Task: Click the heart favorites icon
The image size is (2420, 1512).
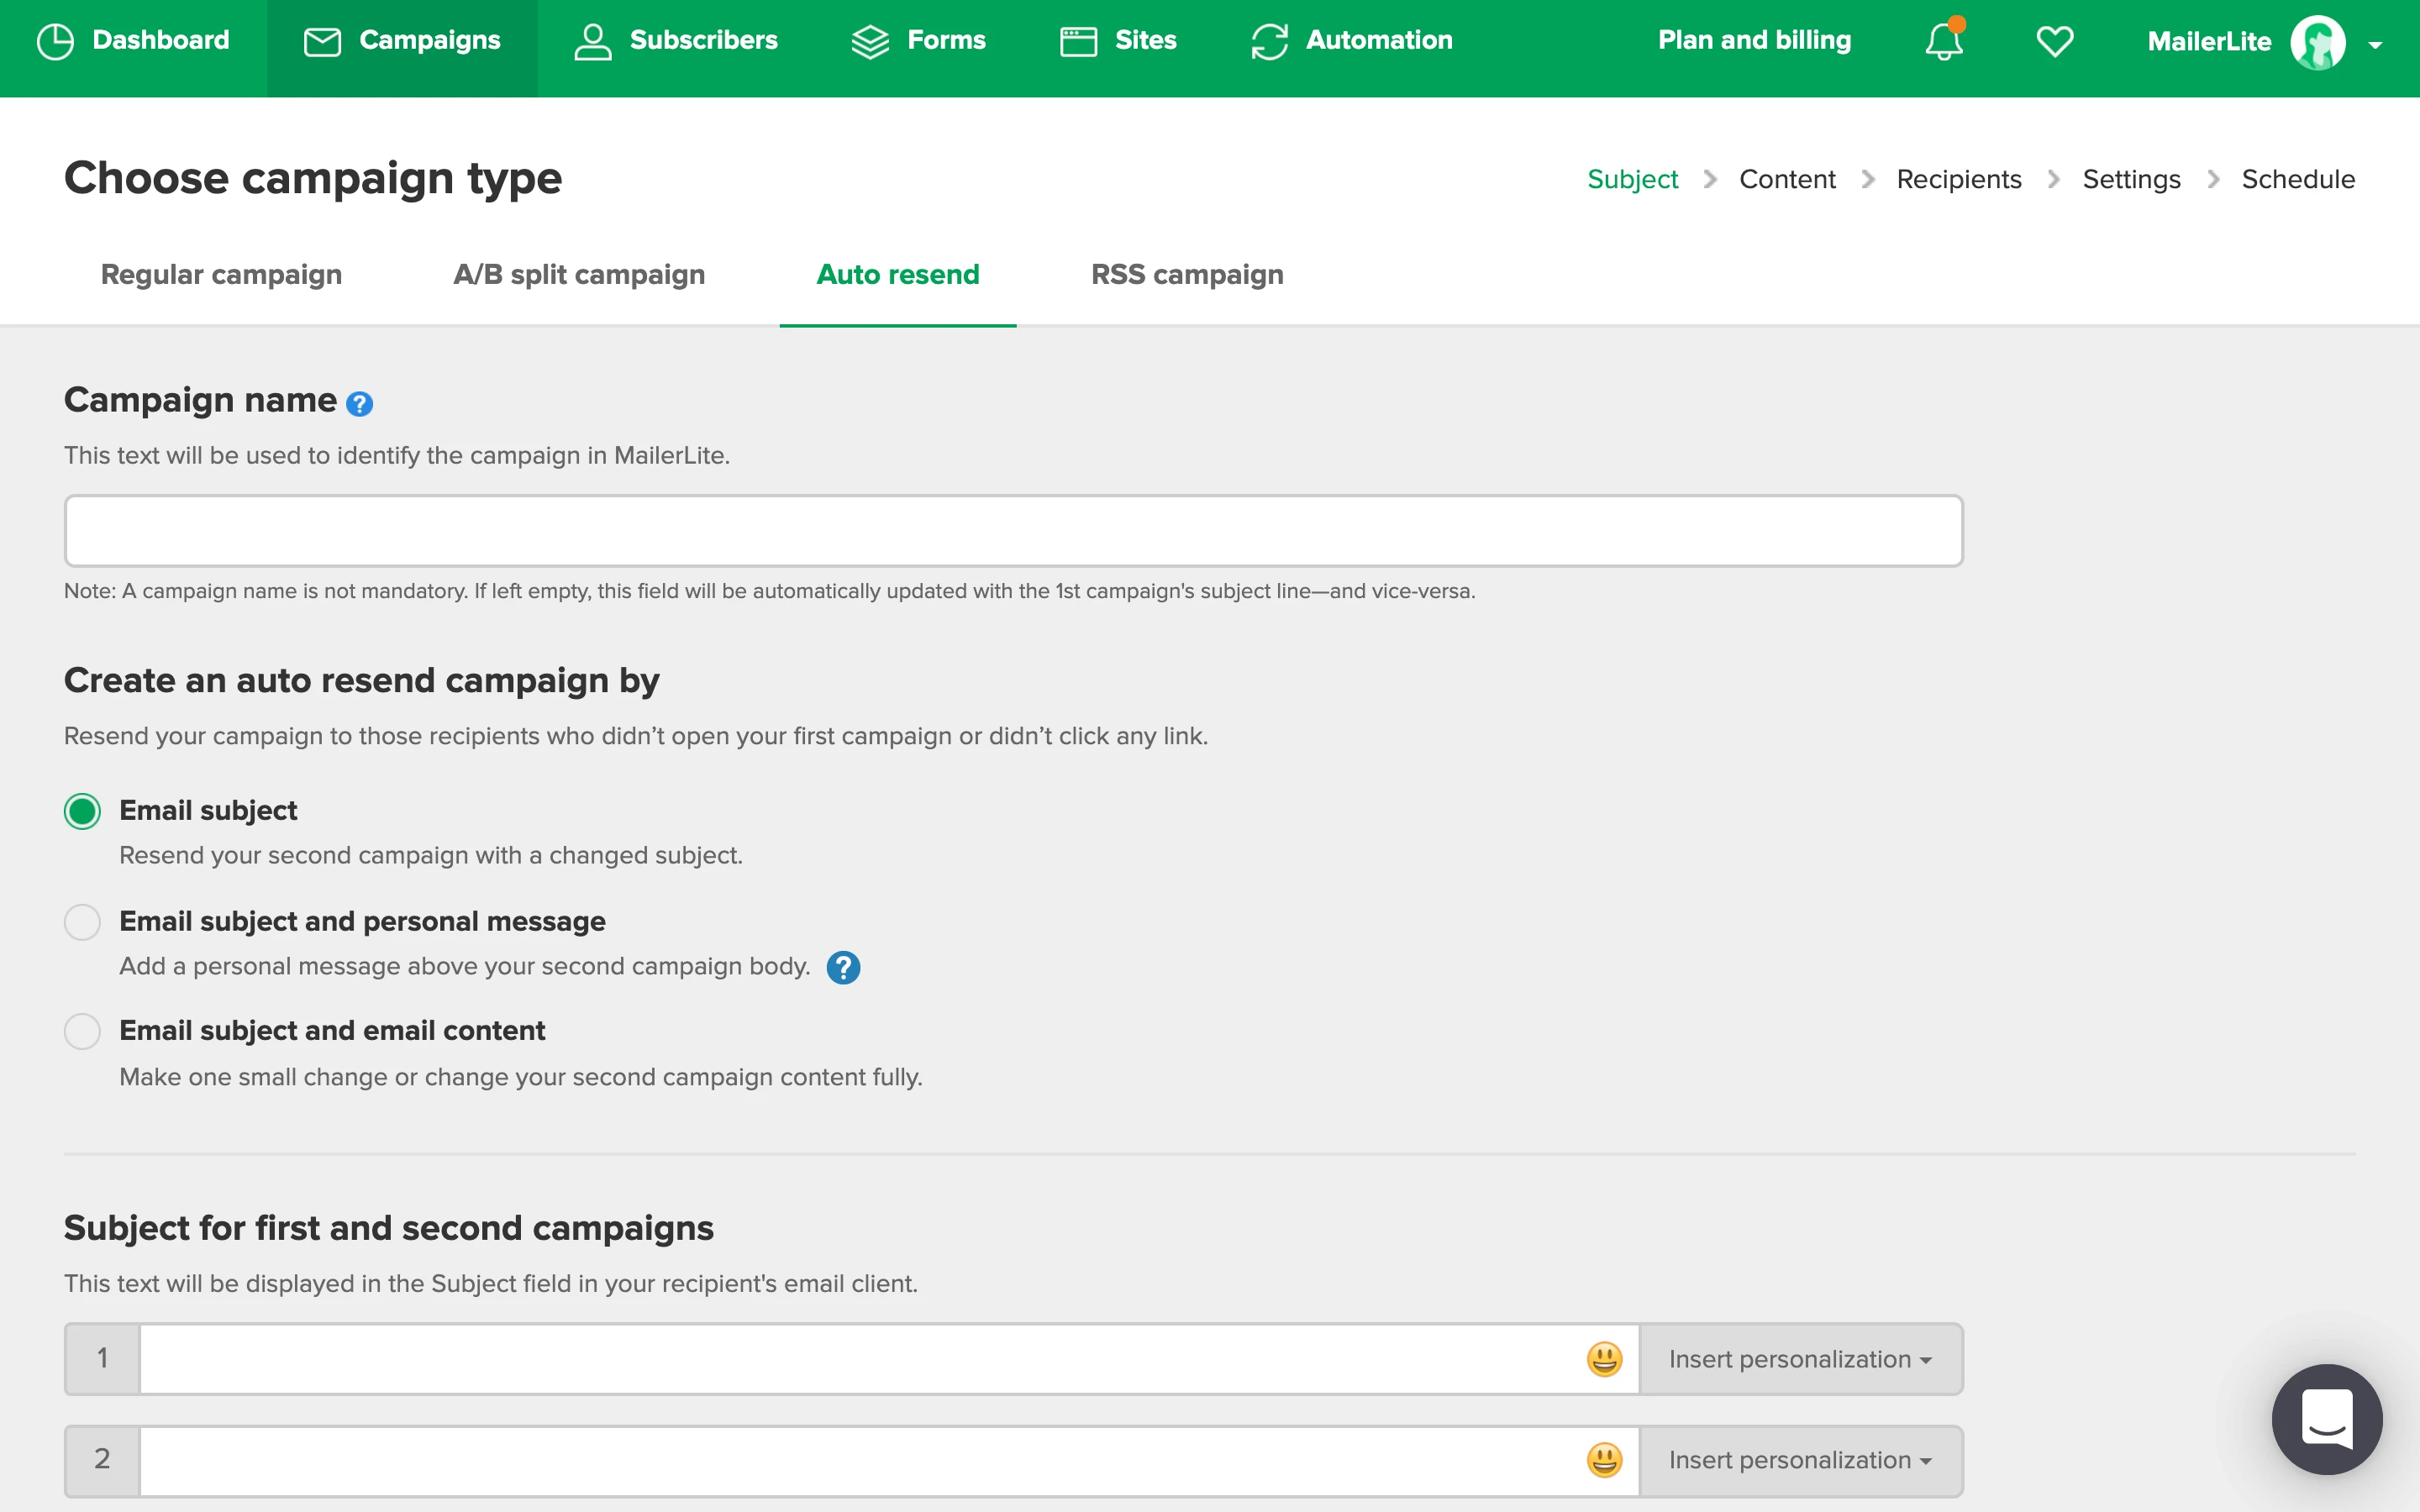Action: coord(2054,41)
